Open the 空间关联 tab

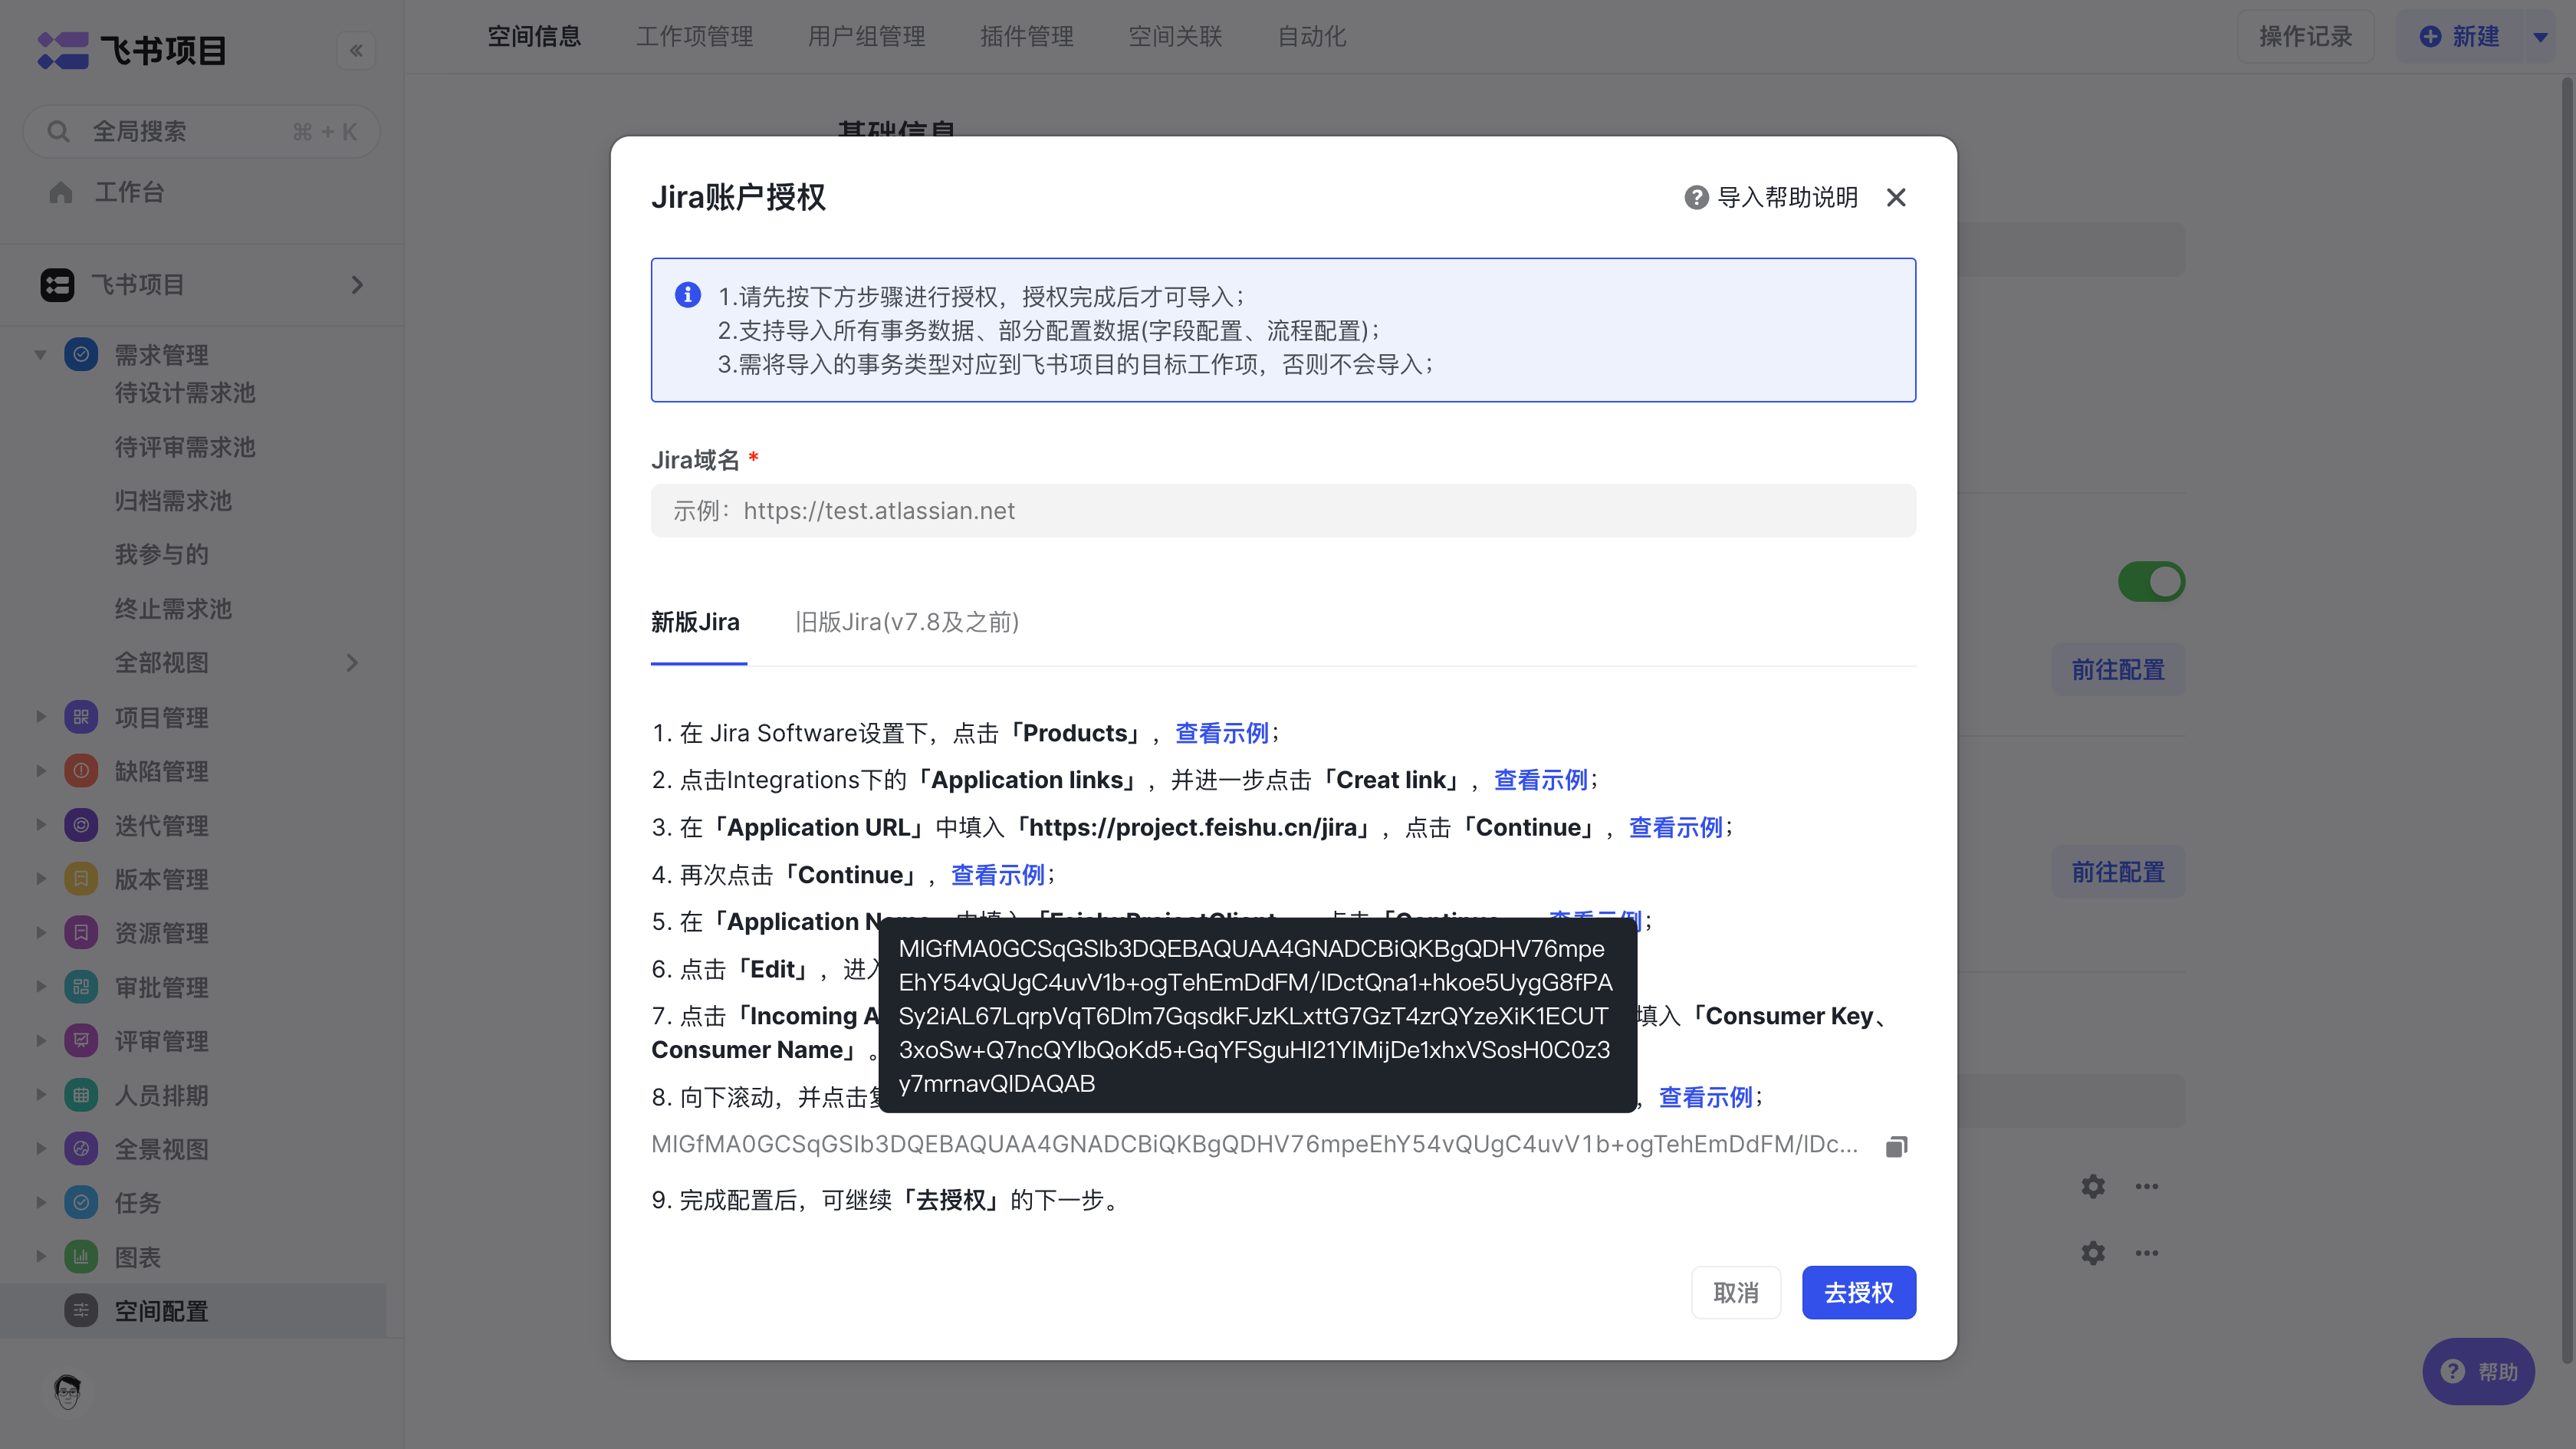click(1176, 37)
